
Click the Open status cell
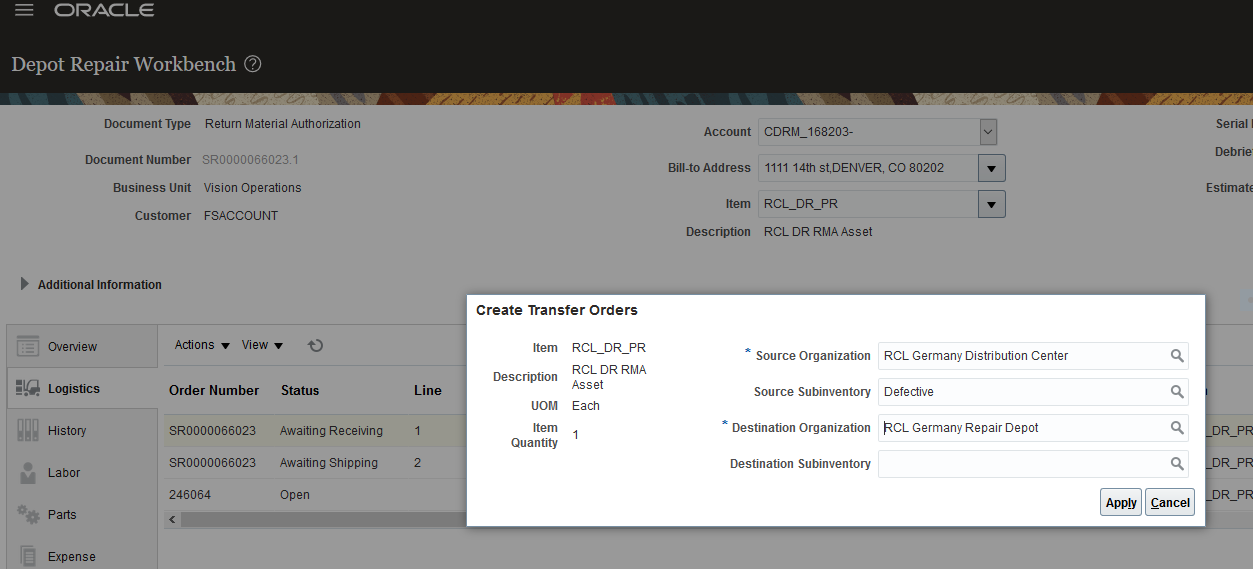[295, 495]
